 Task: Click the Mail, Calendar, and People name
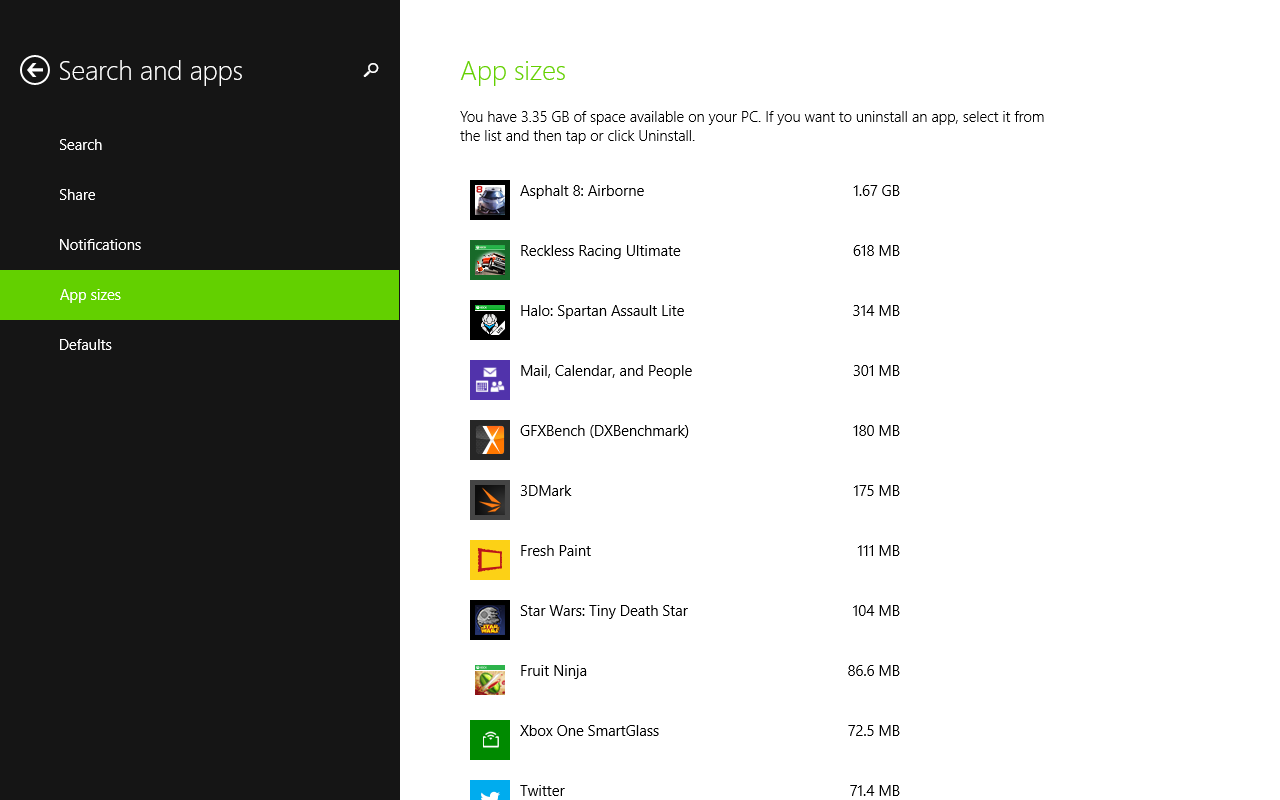click(x=606, y=371)
